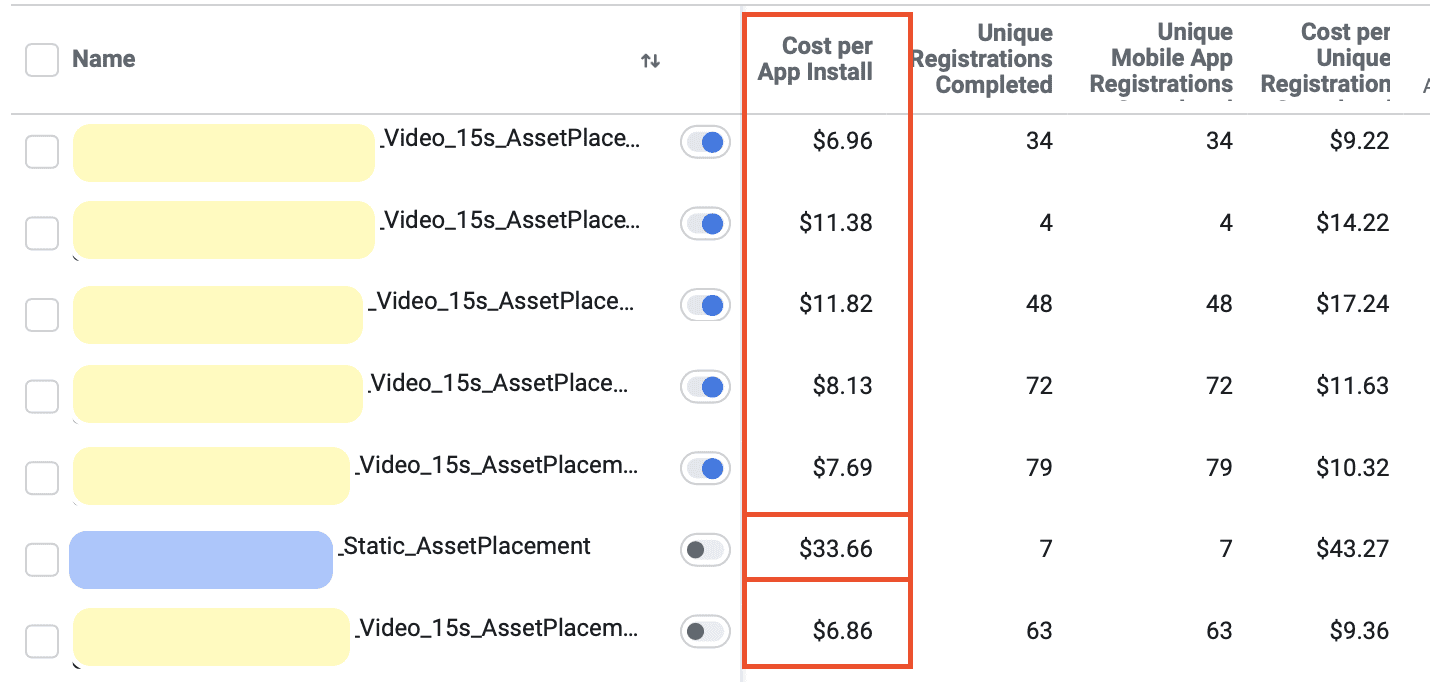Toggle the active switch in the $8.13 row
Screen dimensions: 1430x682
click(705, 386)
